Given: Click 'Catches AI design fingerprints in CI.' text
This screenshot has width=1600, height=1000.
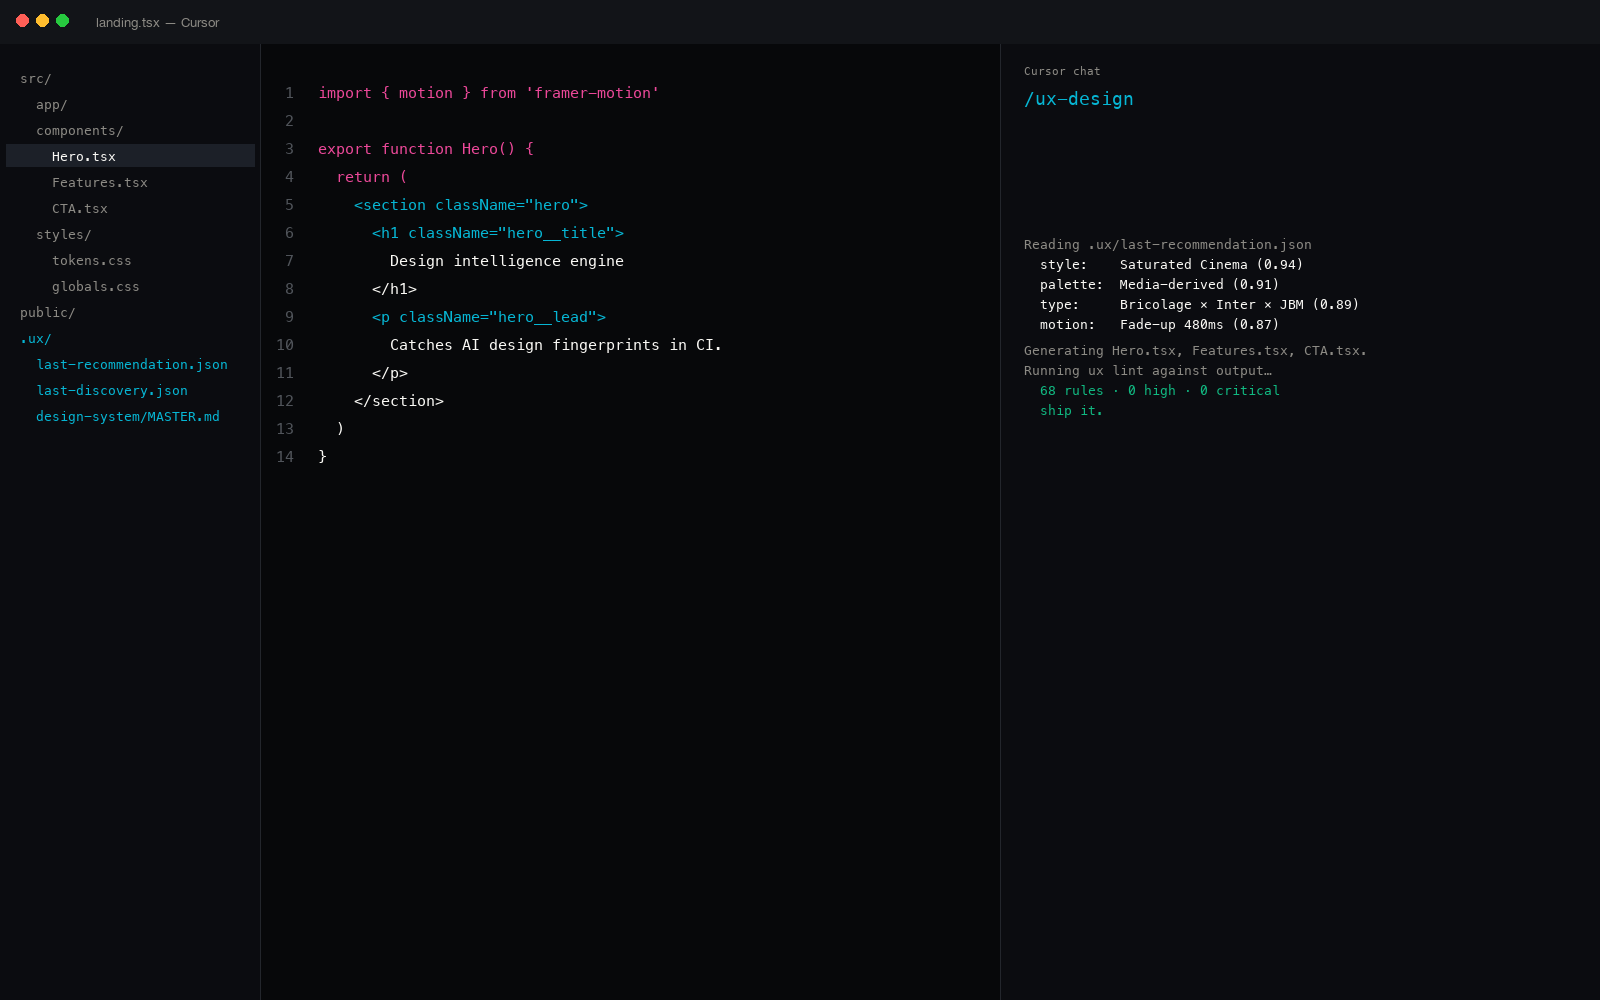Looking at the screenshot, I should coord(556,345).
